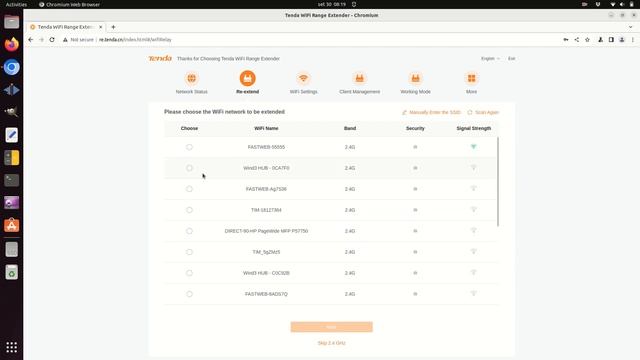Viewport: 640px width, 360px height.
Task: Select the FASTWEB-55555 network radio button
Action: point(189,147)
